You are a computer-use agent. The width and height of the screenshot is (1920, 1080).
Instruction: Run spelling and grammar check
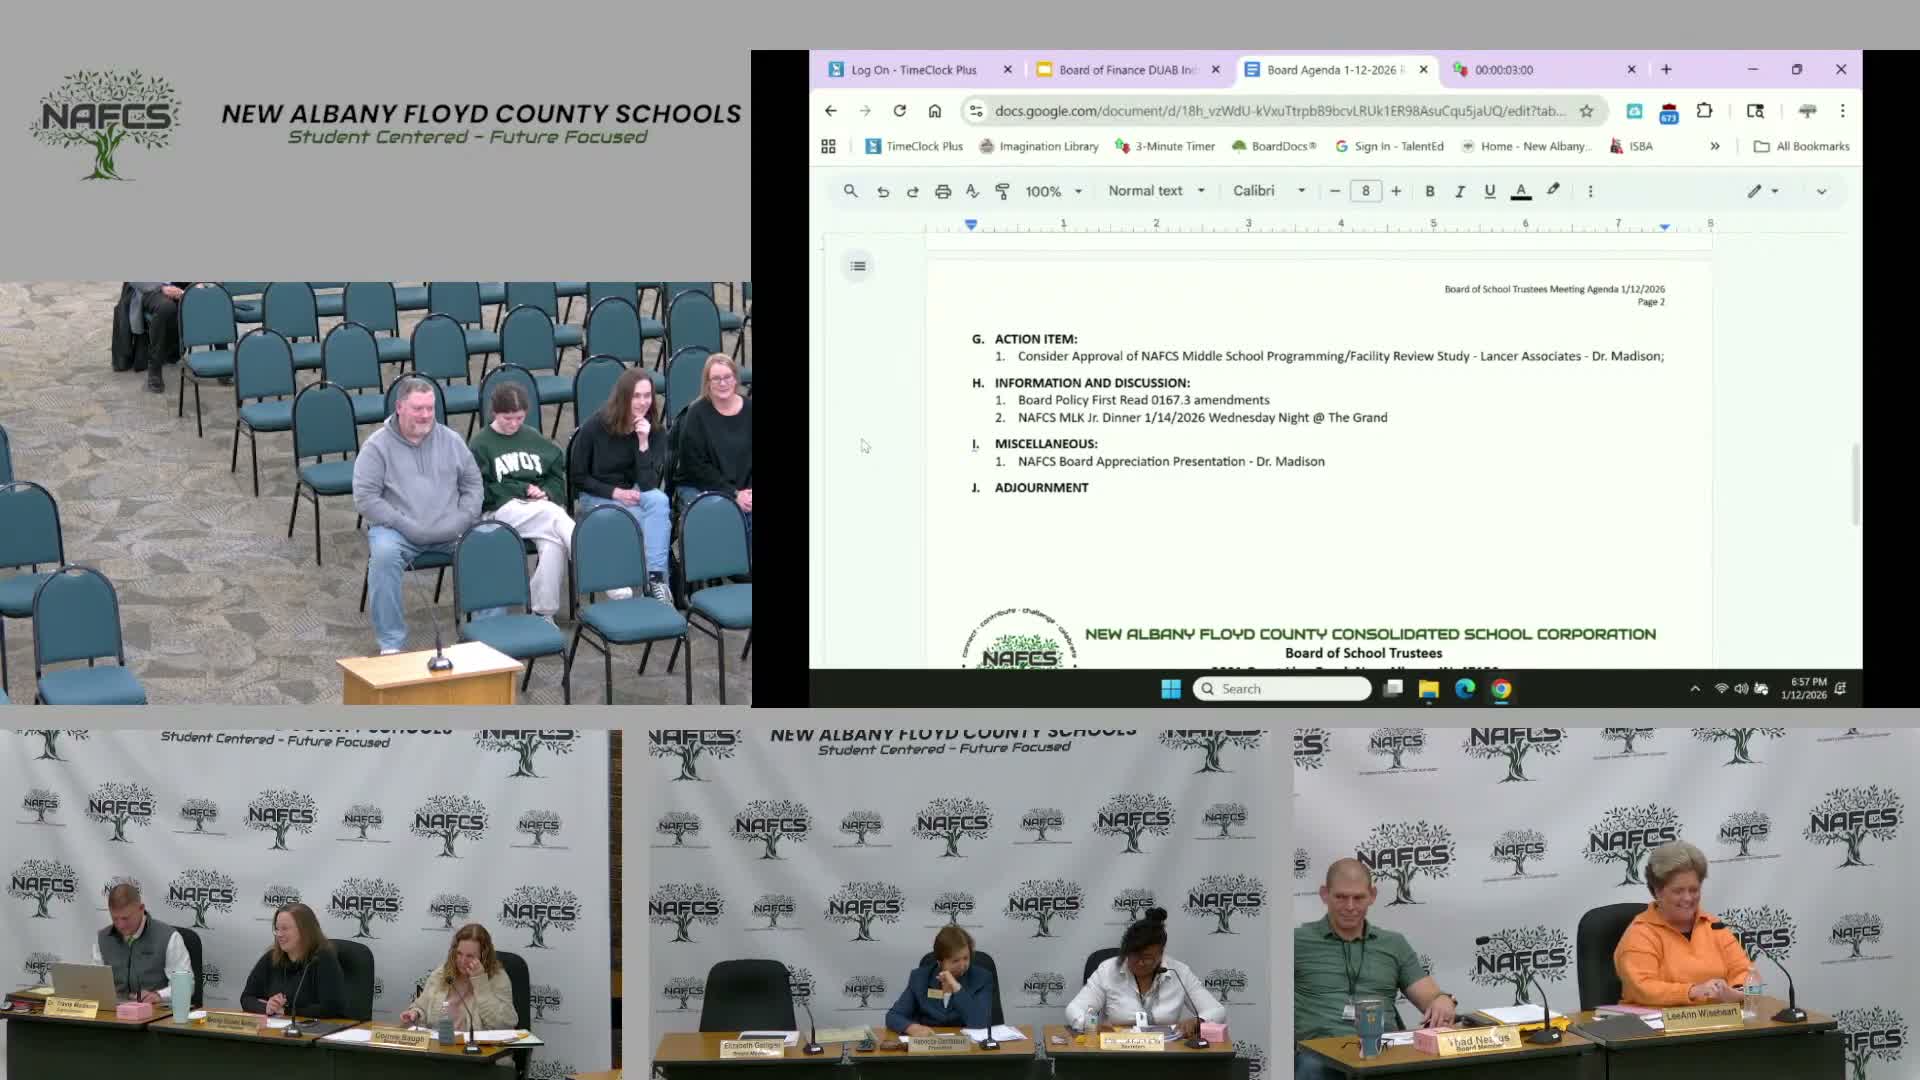(972, 191)
